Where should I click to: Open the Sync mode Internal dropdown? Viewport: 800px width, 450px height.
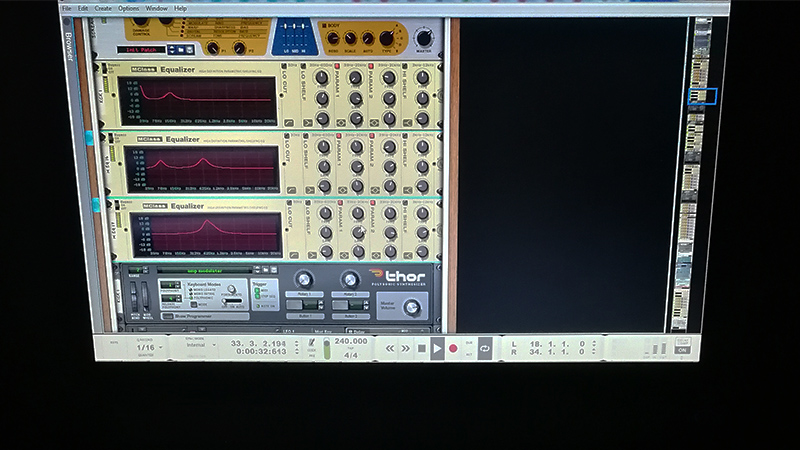pos(199,345)
